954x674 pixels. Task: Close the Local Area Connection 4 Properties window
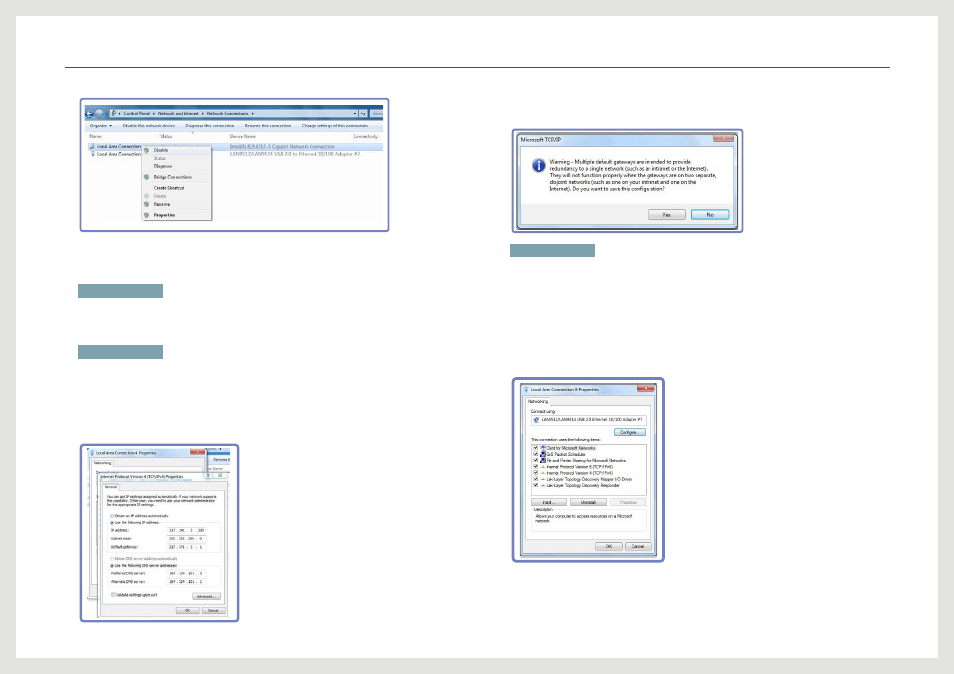pyautogui.click(x=197, y=452)
